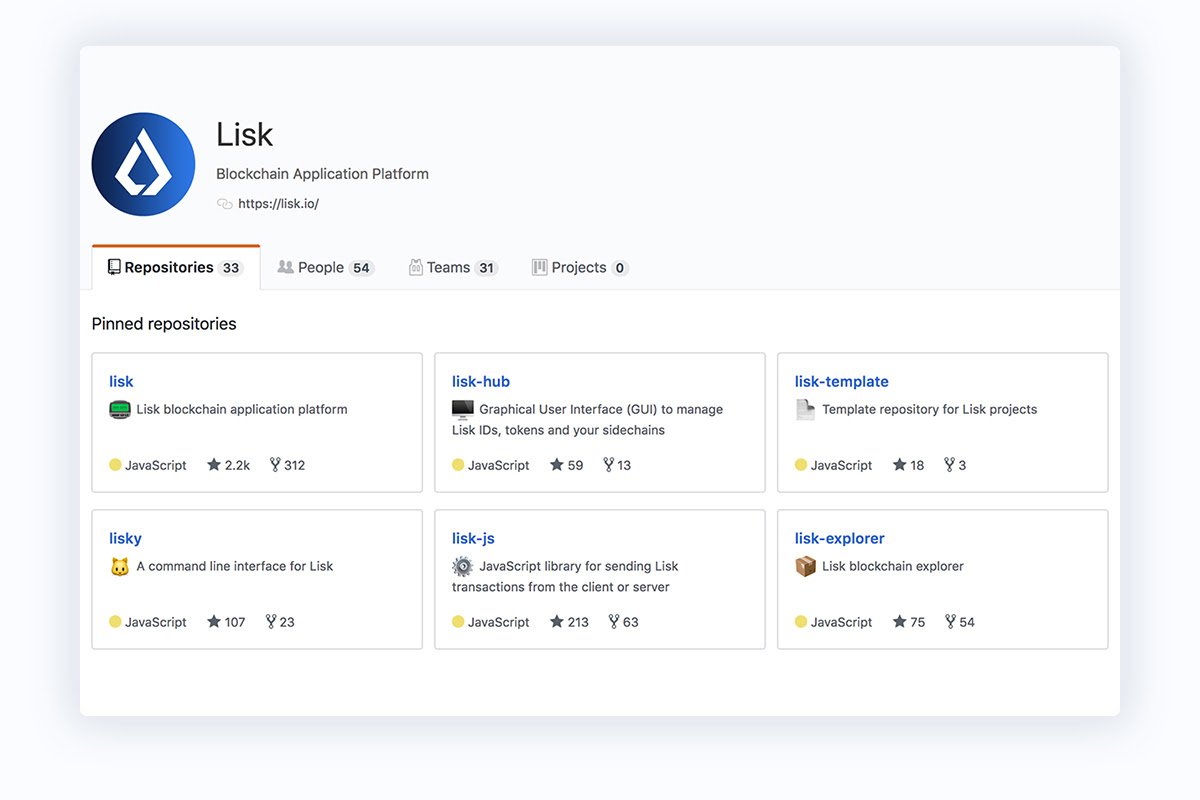Click the 54 forks count on lisk-explorer
This screenshot has height=800, width=1200.
(x=967, y=622)
